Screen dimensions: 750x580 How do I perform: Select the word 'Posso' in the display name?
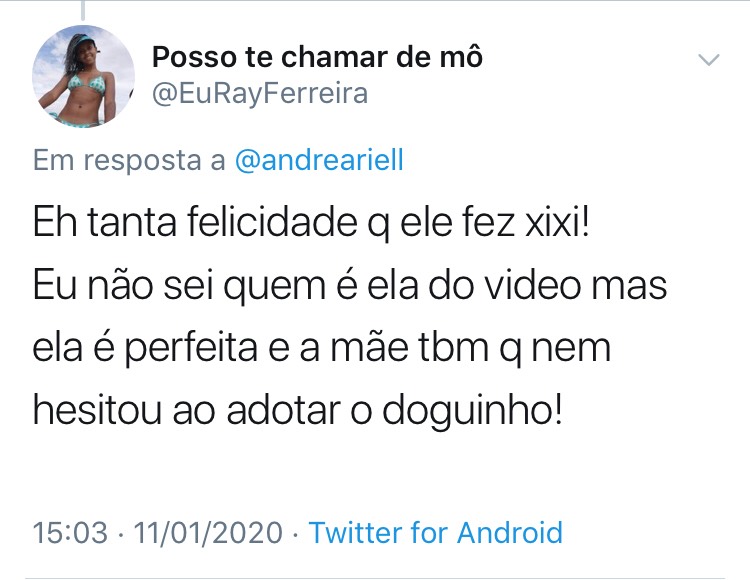[194, 57]
